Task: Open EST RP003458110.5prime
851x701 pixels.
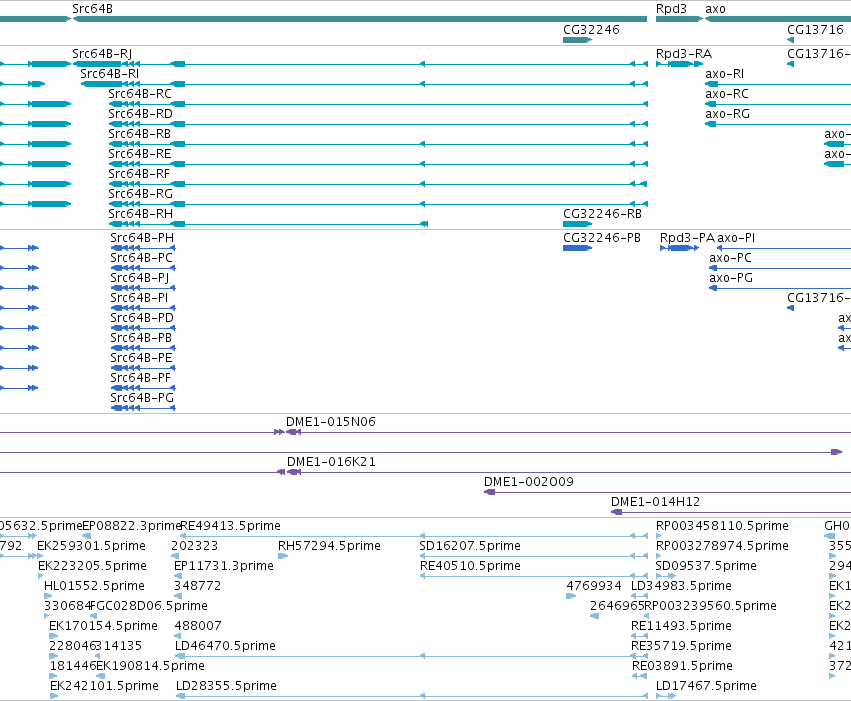Action: click(659, 536)
